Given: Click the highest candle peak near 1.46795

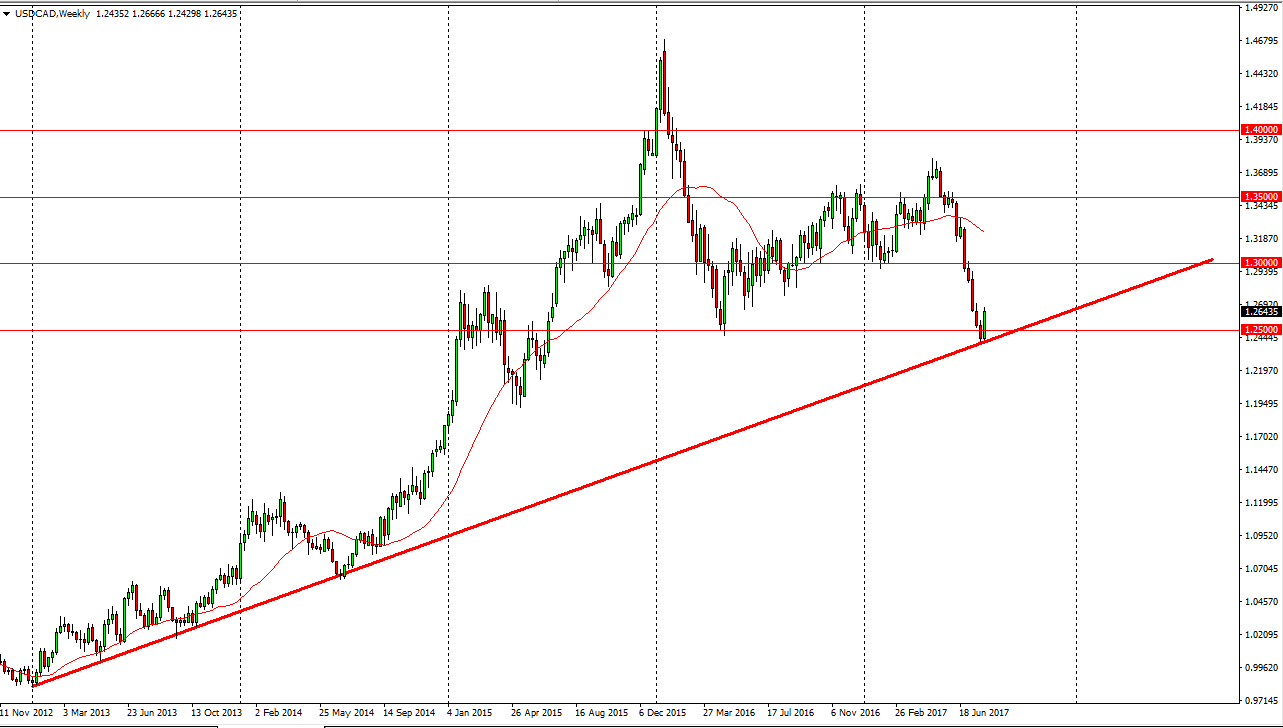Looking at the screenshot, I should coord(664,42).
